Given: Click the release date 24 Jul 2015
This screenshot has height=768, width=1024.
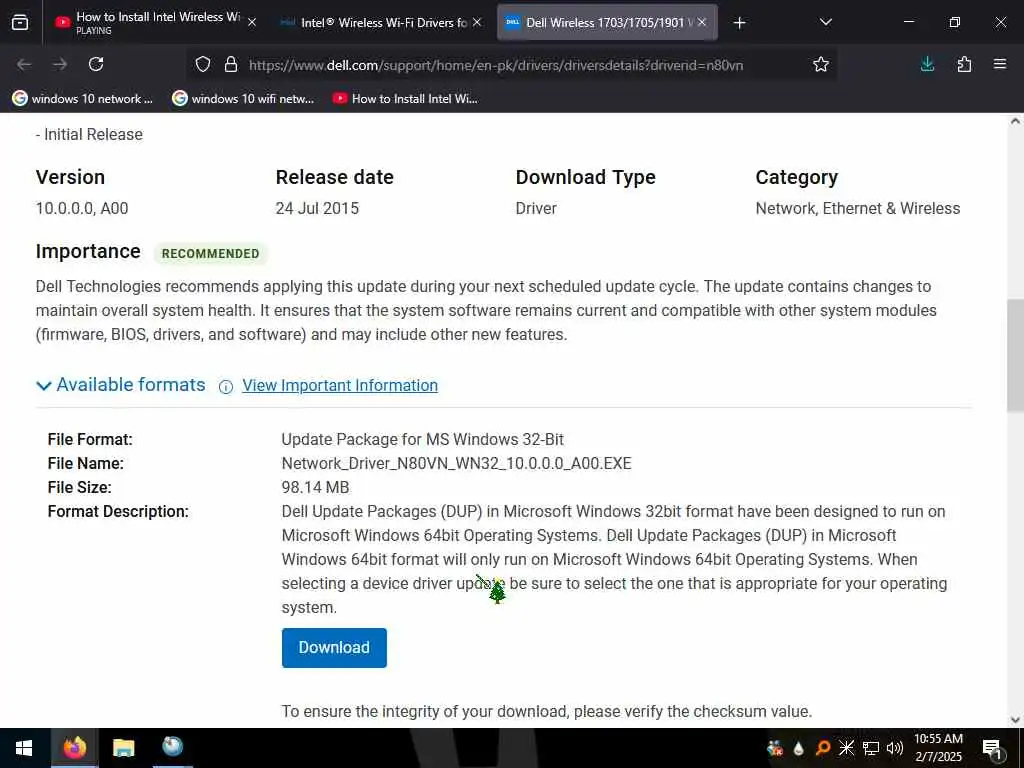Looking at the screenshot, I should (x=317, y=208).
